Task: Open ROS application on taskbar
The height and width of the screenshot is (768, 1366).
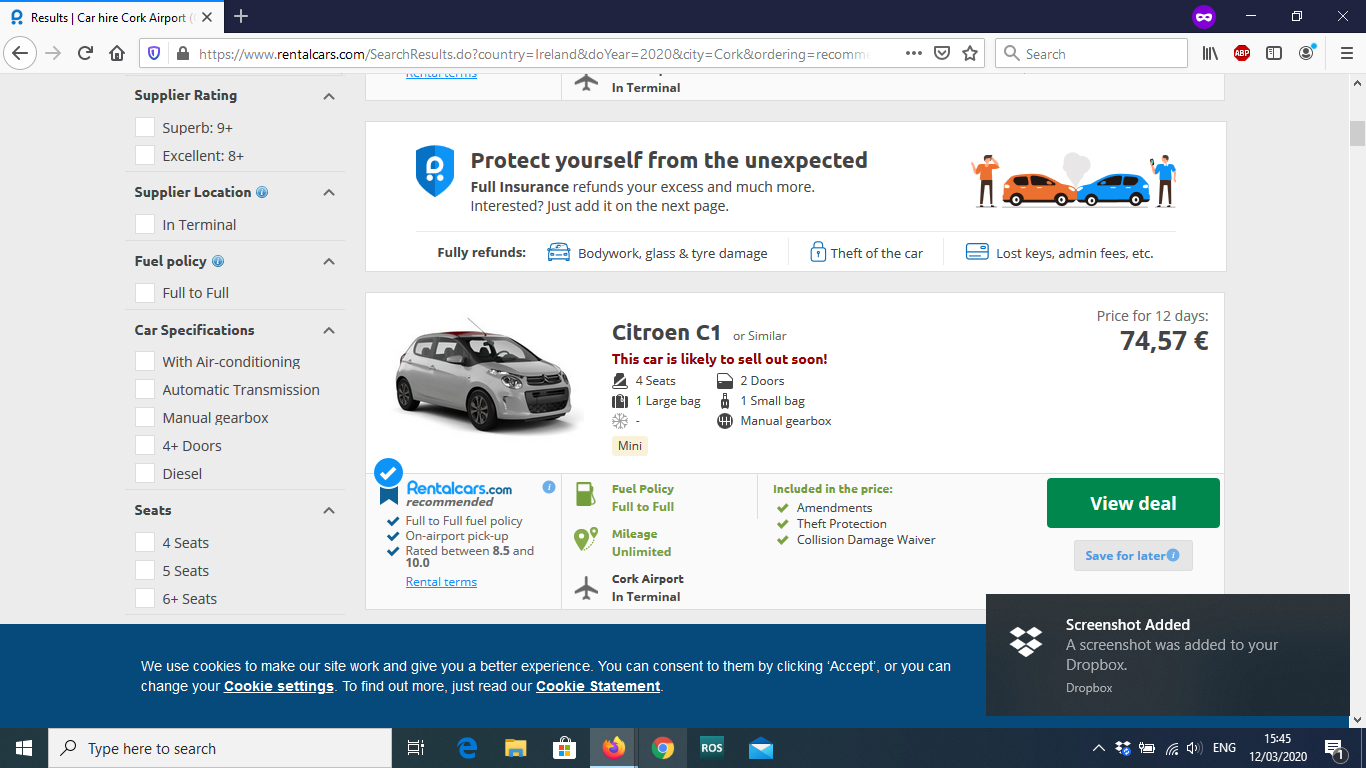Action: (711, 748)
